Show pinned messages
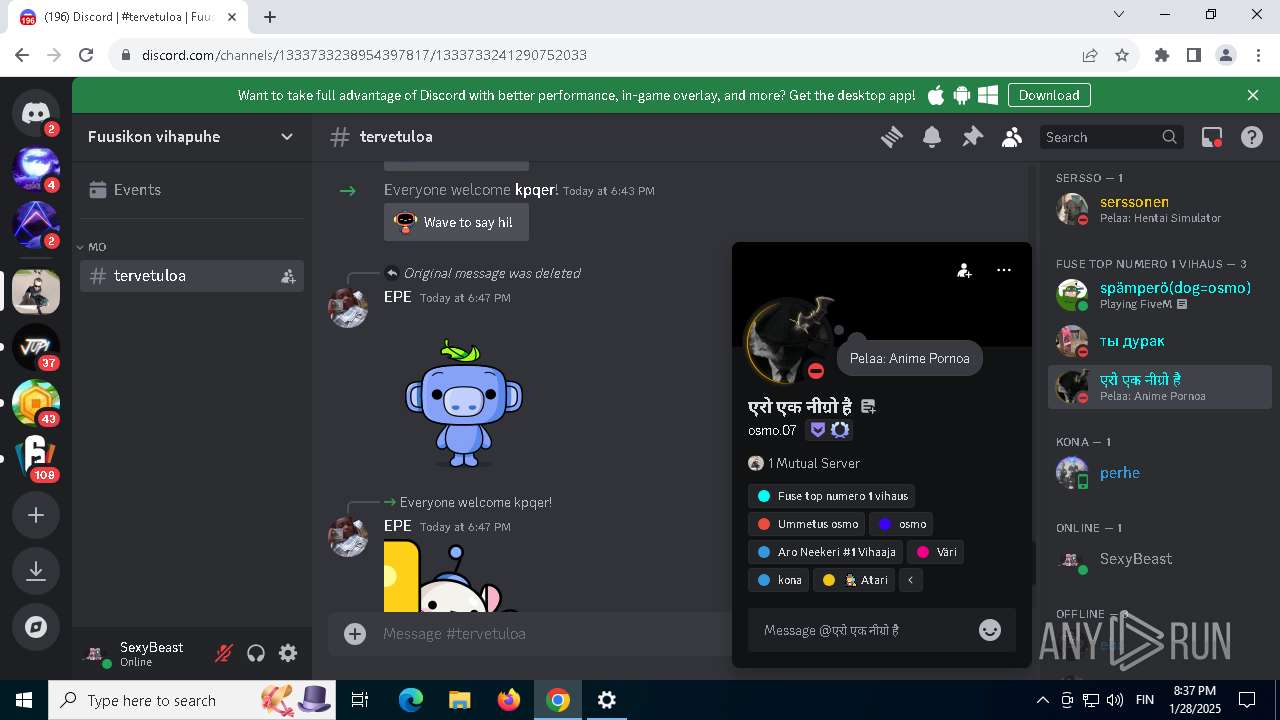This screenshot has width=1280, height=720. coord(972,137)
